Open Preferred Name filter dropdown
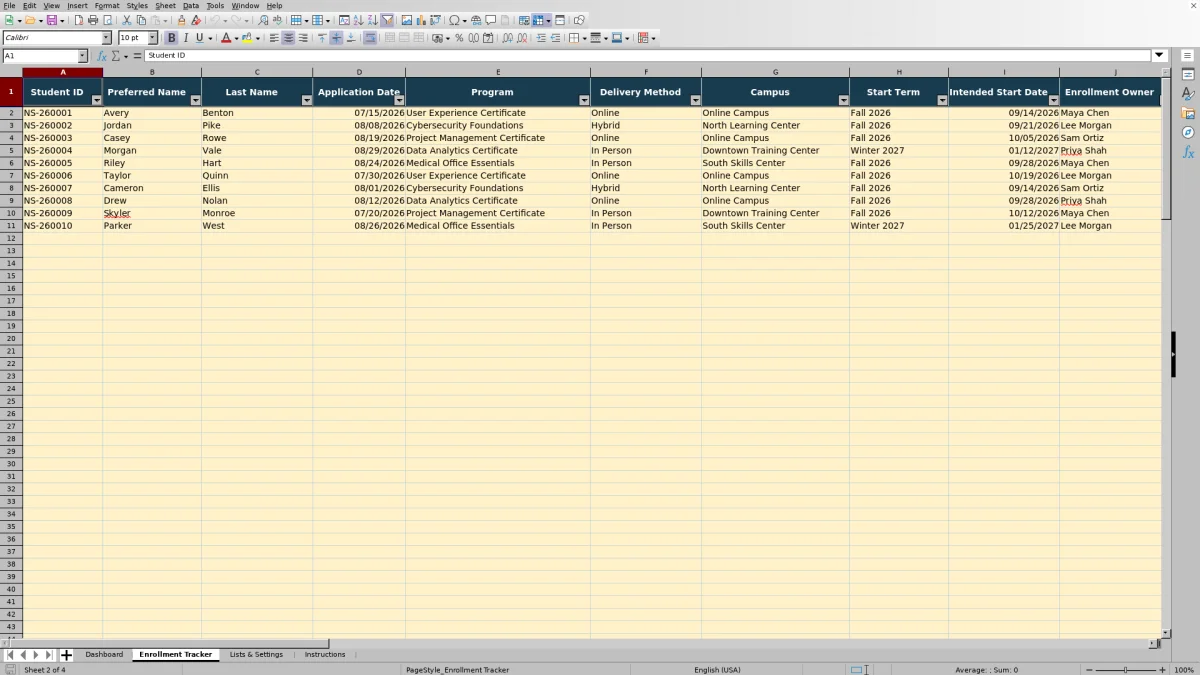 pyautogui.click(x=195, y=100)
